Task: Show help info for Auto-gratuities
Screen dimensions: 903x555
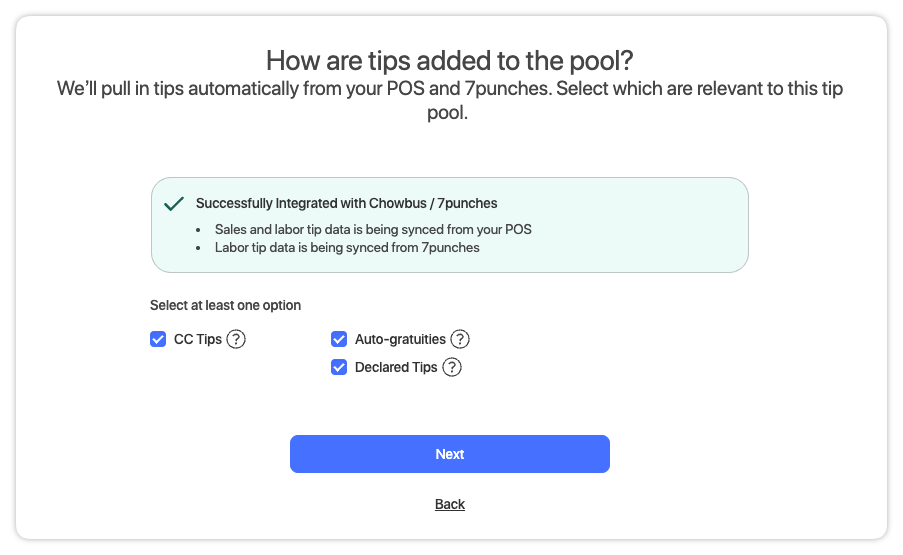Action: click(460, 339)
